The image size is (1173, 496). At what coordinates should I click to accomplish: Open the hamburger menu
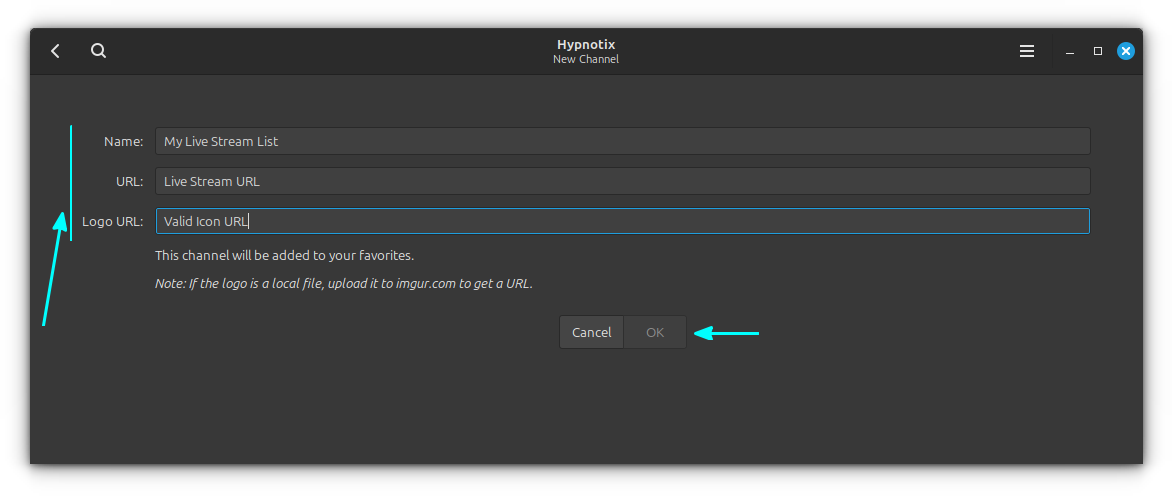[1026, 51]
